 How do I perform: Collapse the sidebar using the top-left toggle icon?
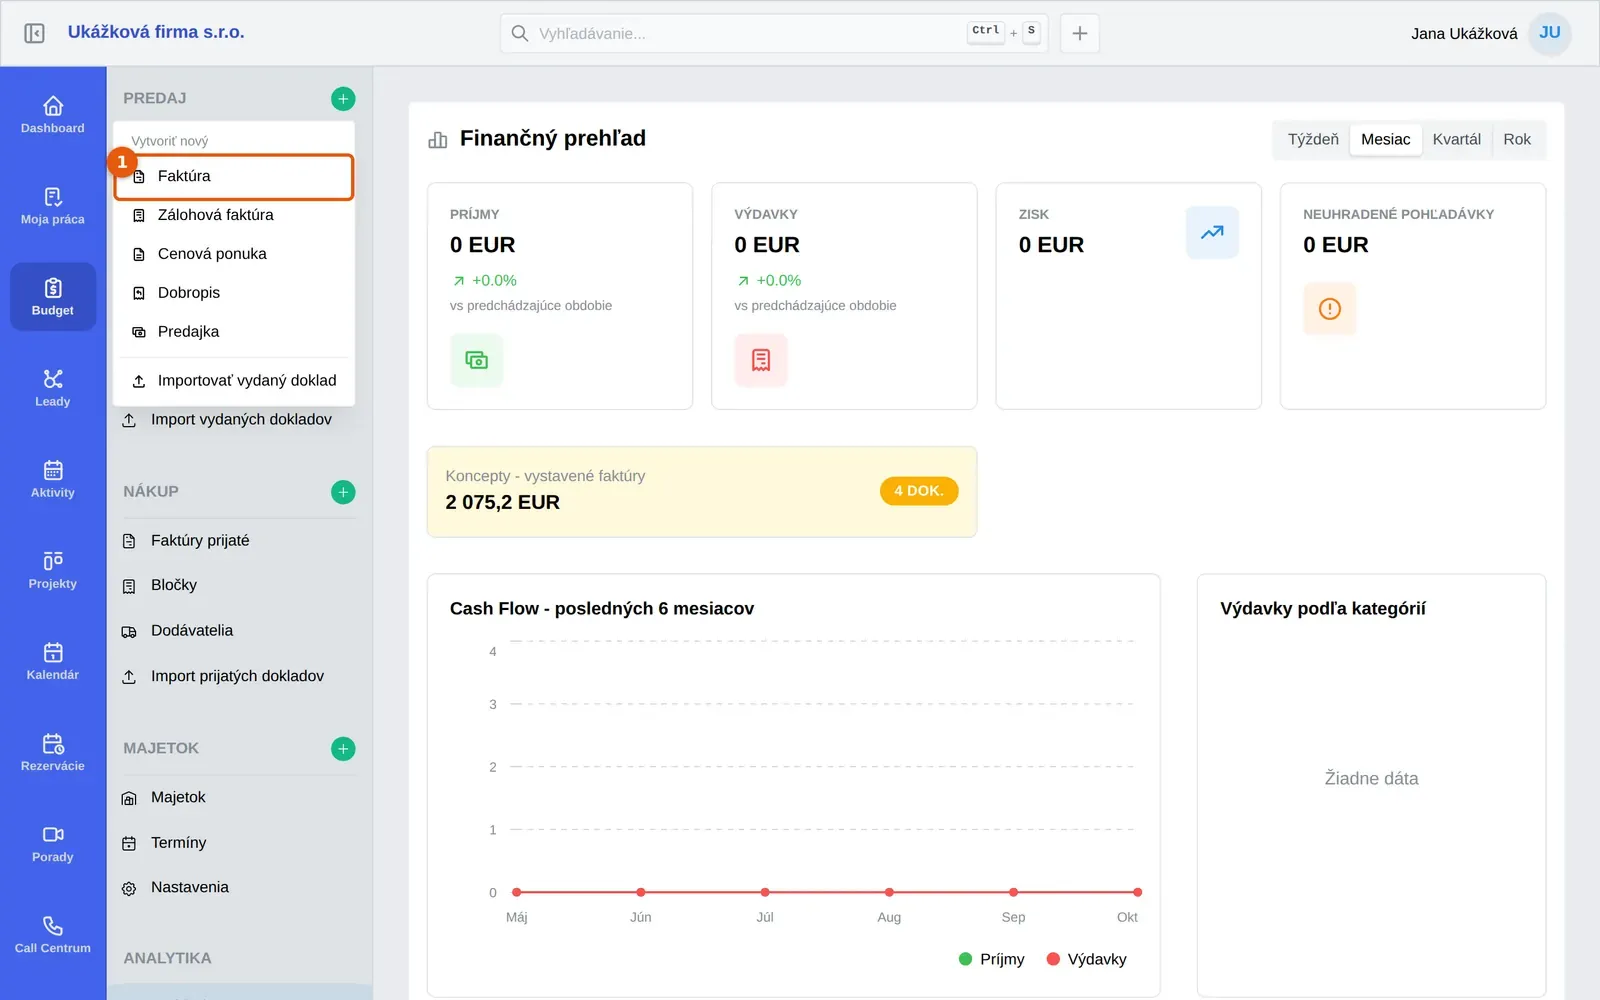pyautogui.click(x=34, y=33)
